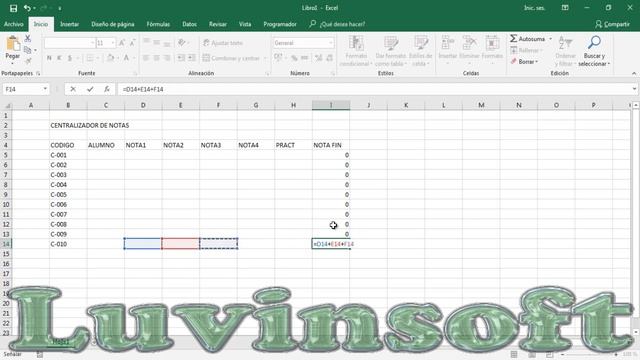Open the Pegar paste button
The height and width of the screenshot is (360, 640).
point(13,50)
